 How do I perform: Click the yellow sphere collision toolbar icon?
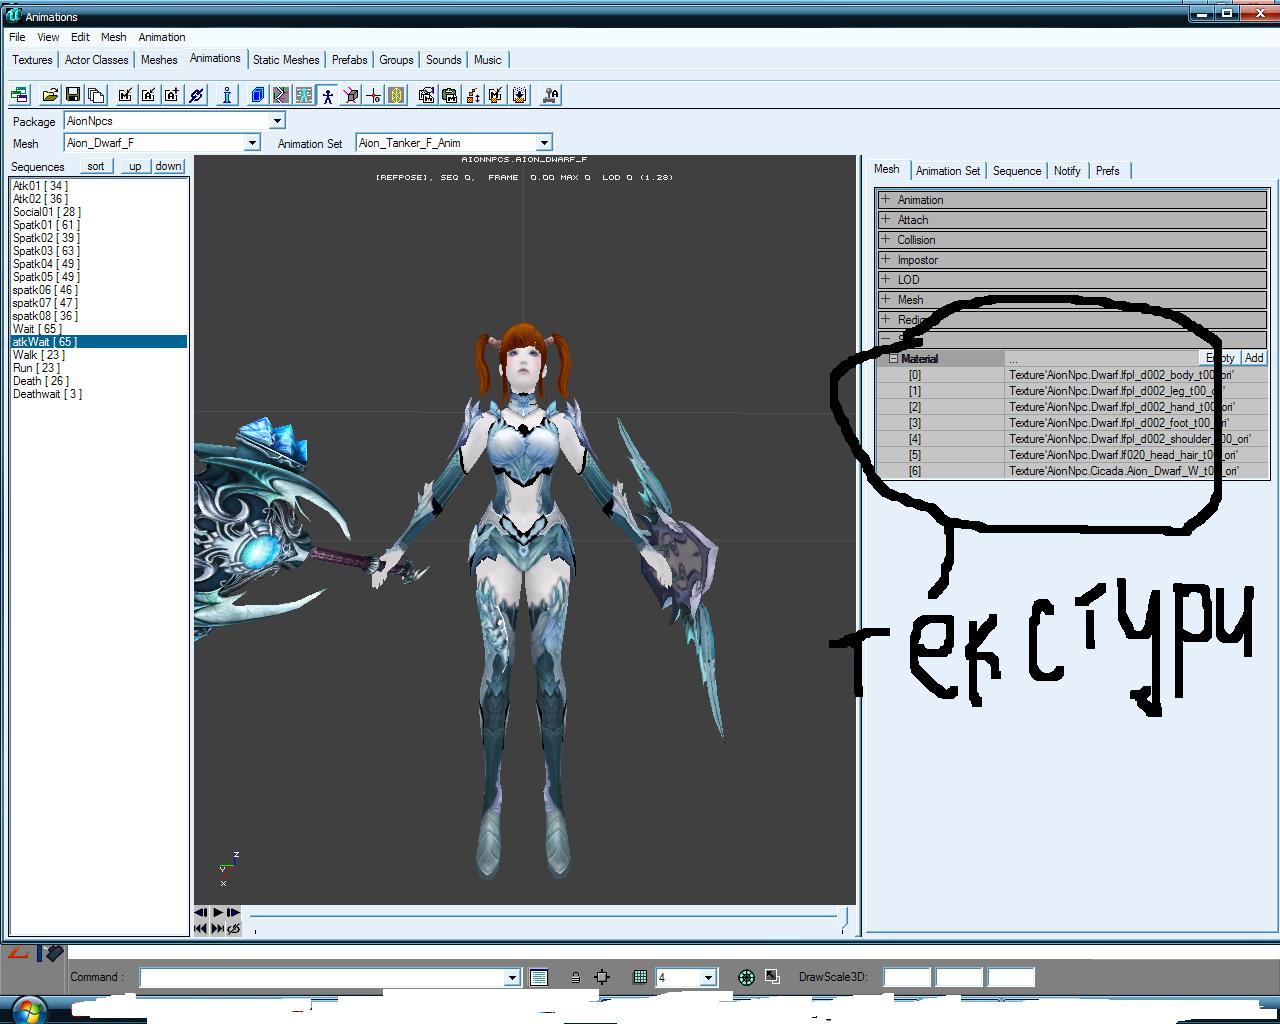tap(396, 95)
